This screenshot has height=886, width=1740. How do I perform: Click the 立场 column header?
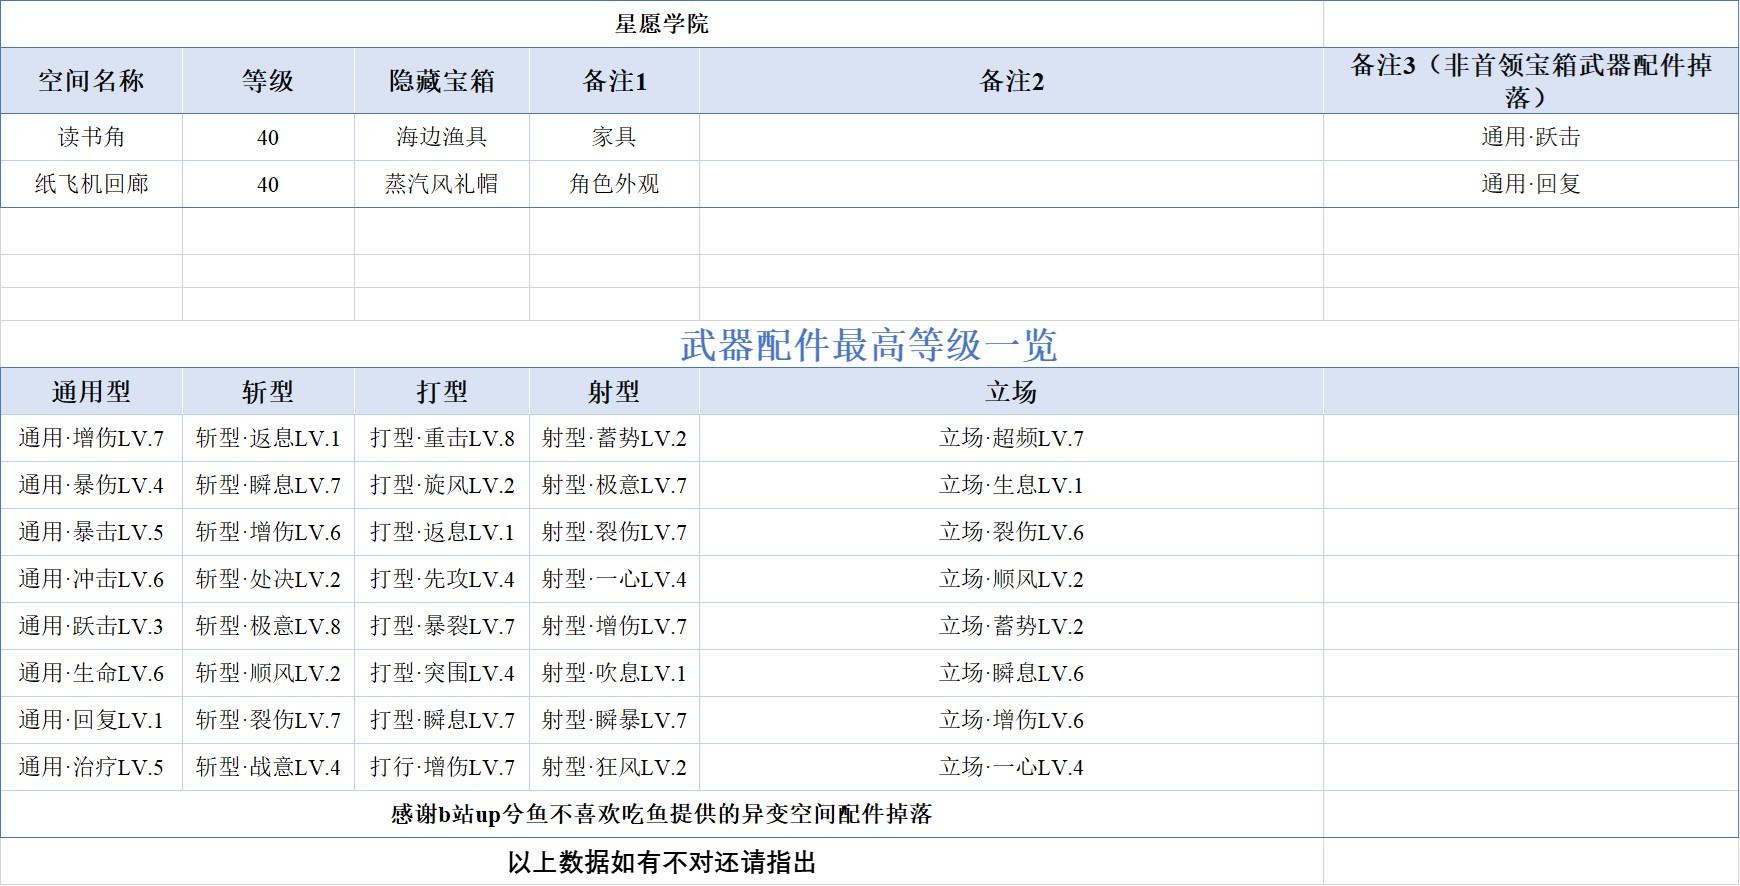coord(1011,392)
